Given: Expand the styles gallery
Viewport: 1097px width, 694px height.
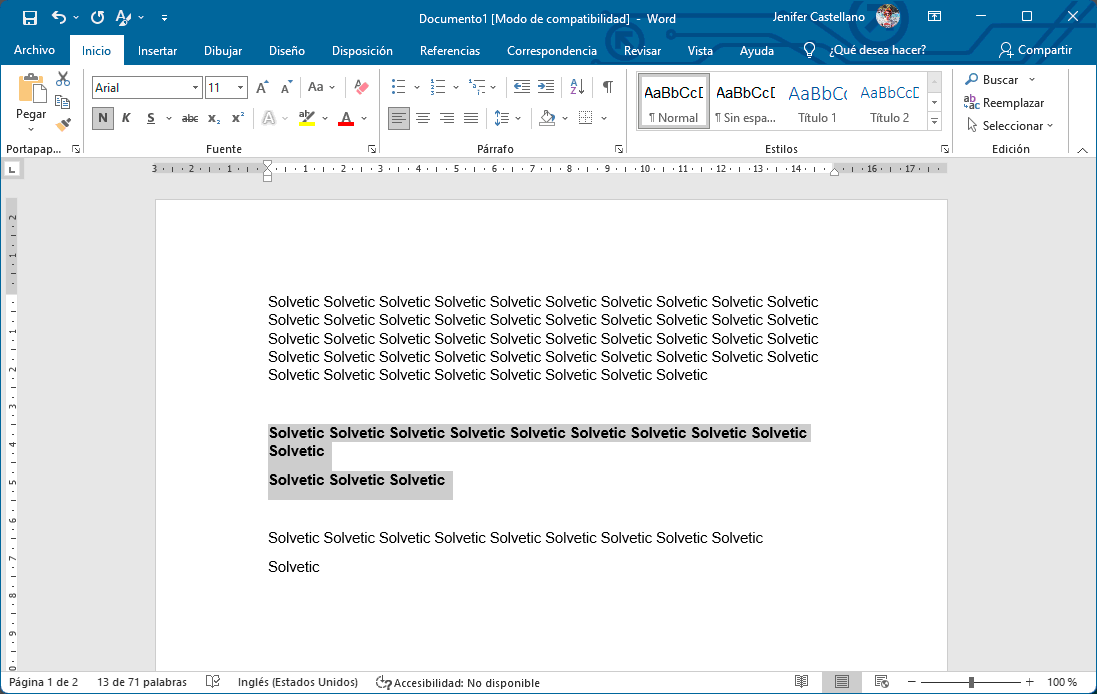Looking at the screenshot, I should (934, 122).
